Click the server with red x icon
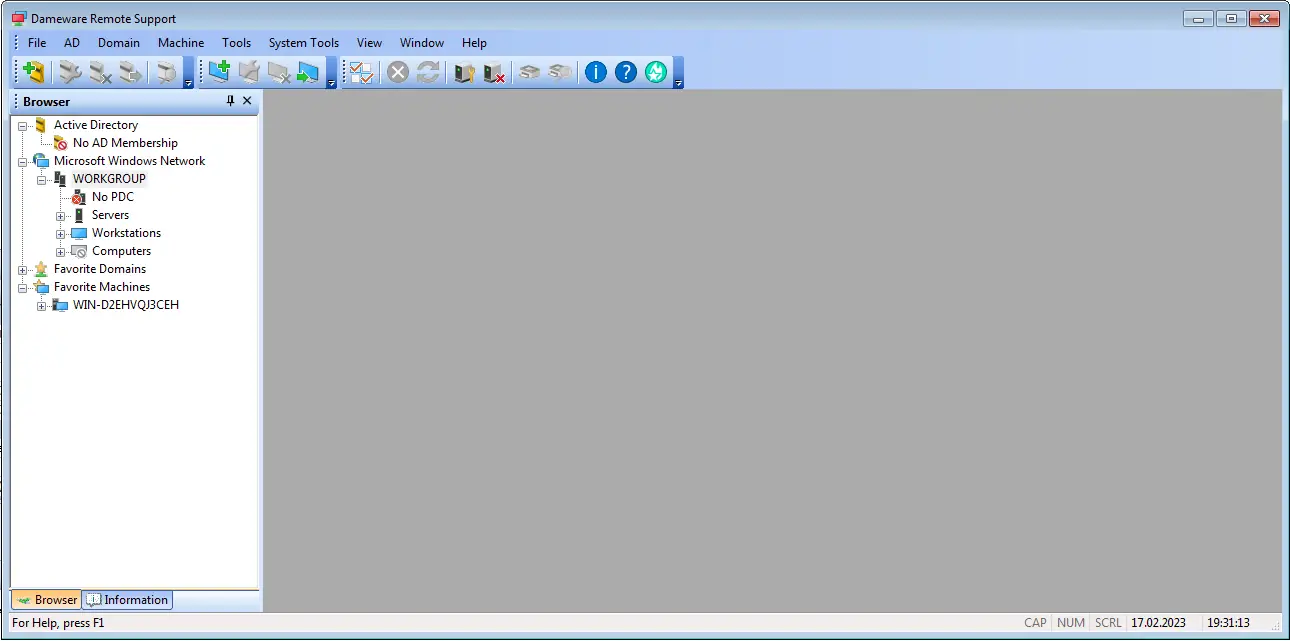Screen dimensions: 1290x641 point(494,72)
